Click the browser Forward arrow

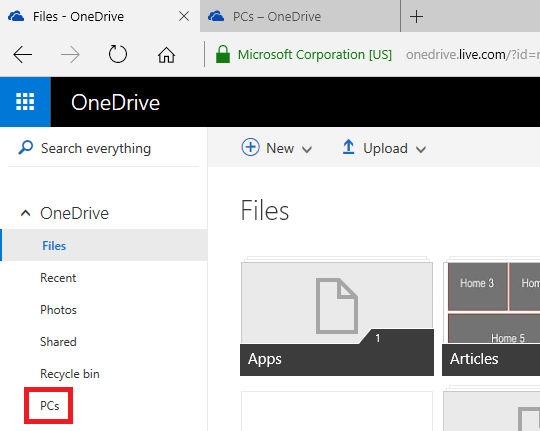point(70,54)
